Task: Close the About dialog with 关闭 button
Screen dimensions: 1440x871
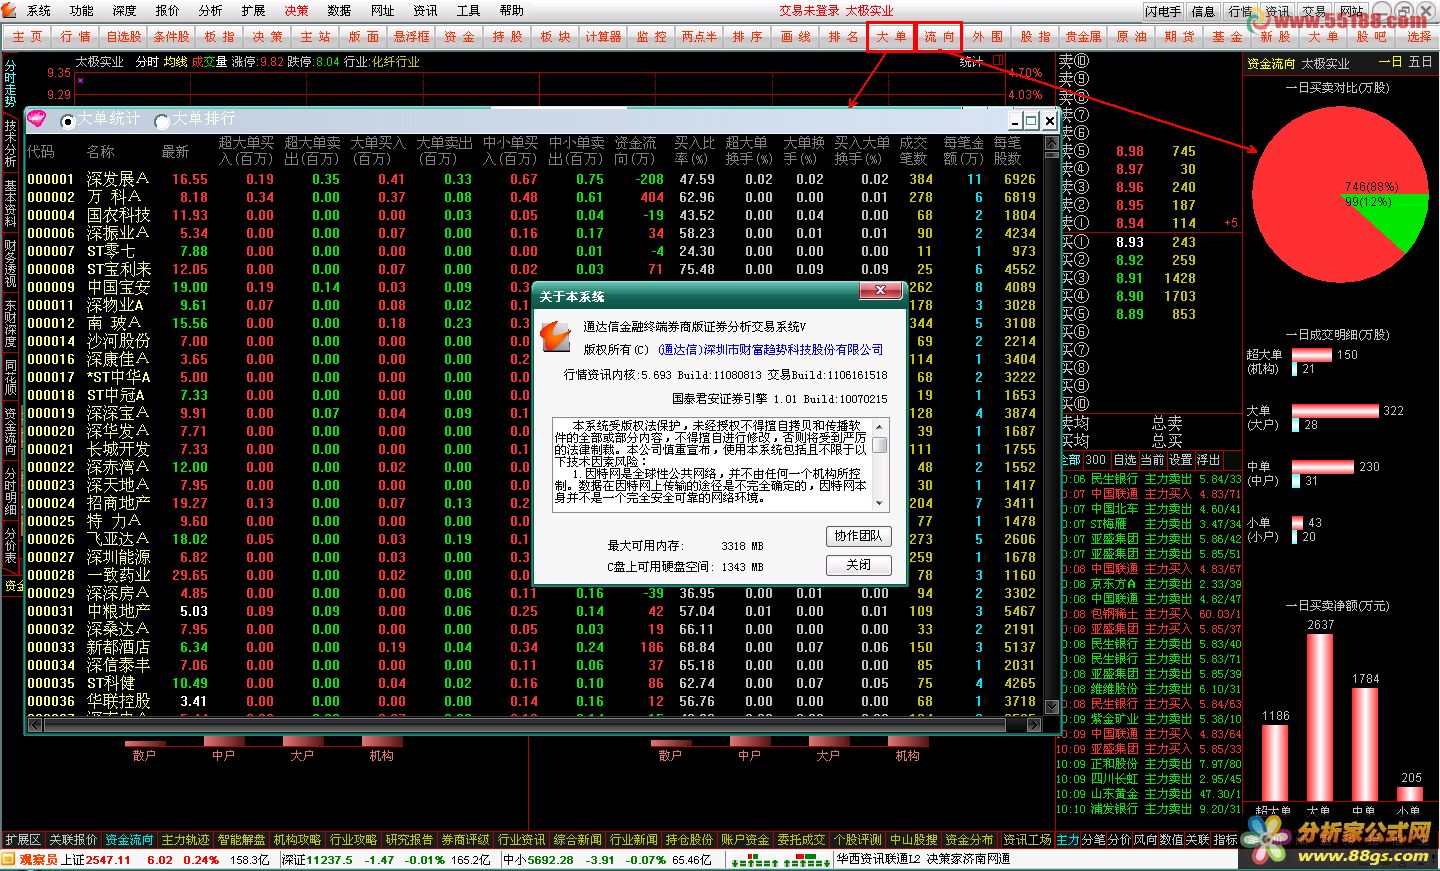Action: click(858, 565)
